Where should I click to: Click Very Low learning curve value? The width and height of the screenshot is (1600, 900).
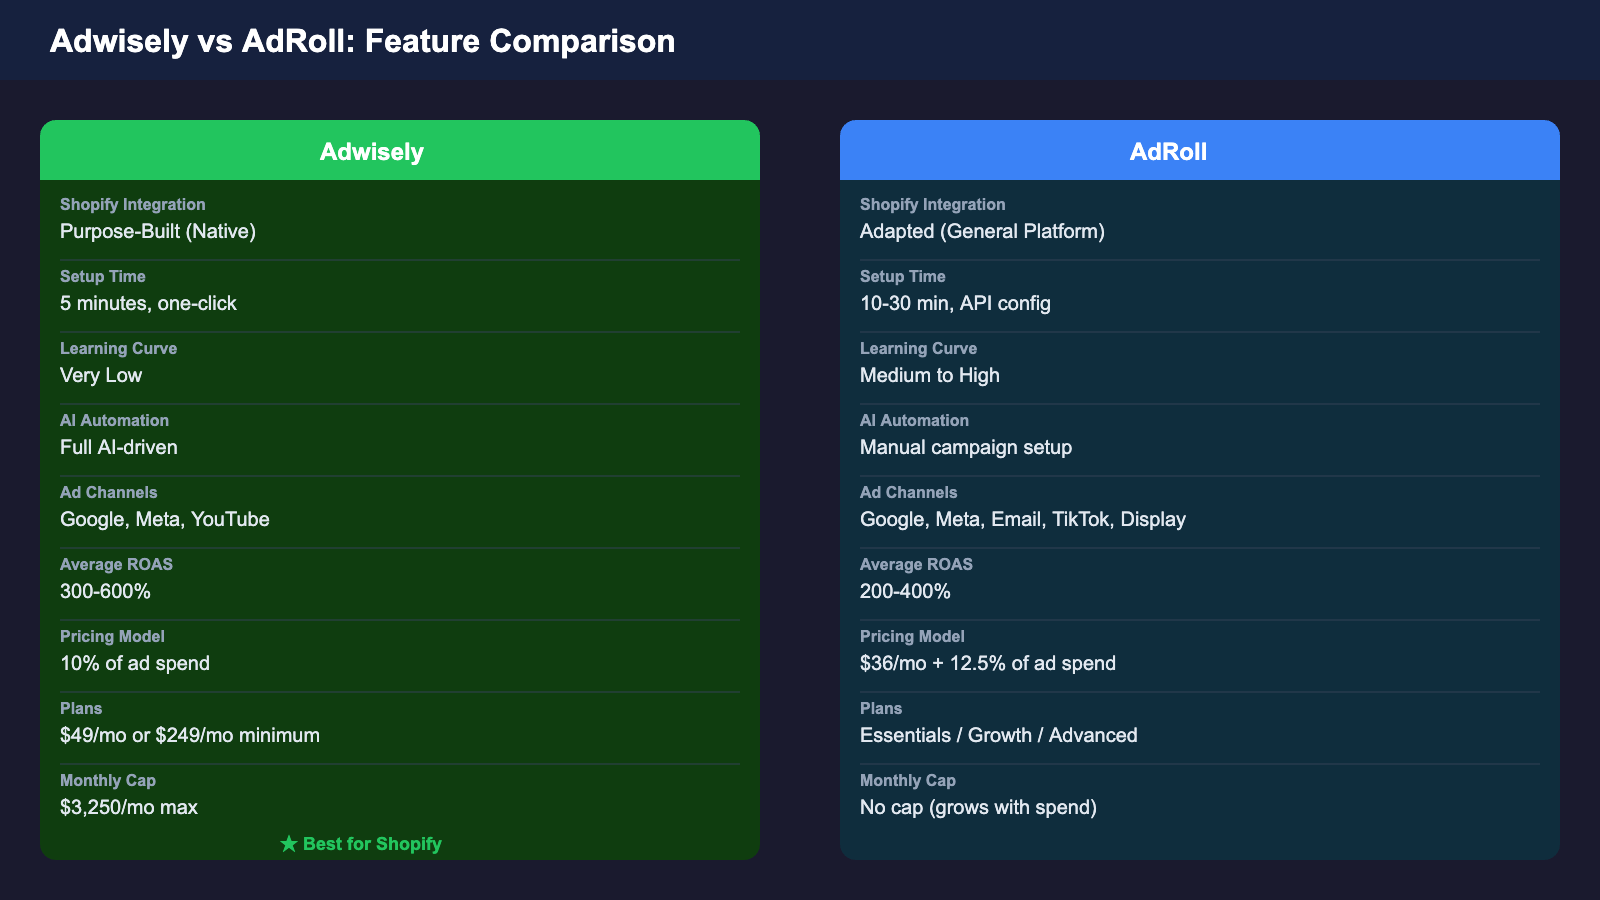point(101,375)
